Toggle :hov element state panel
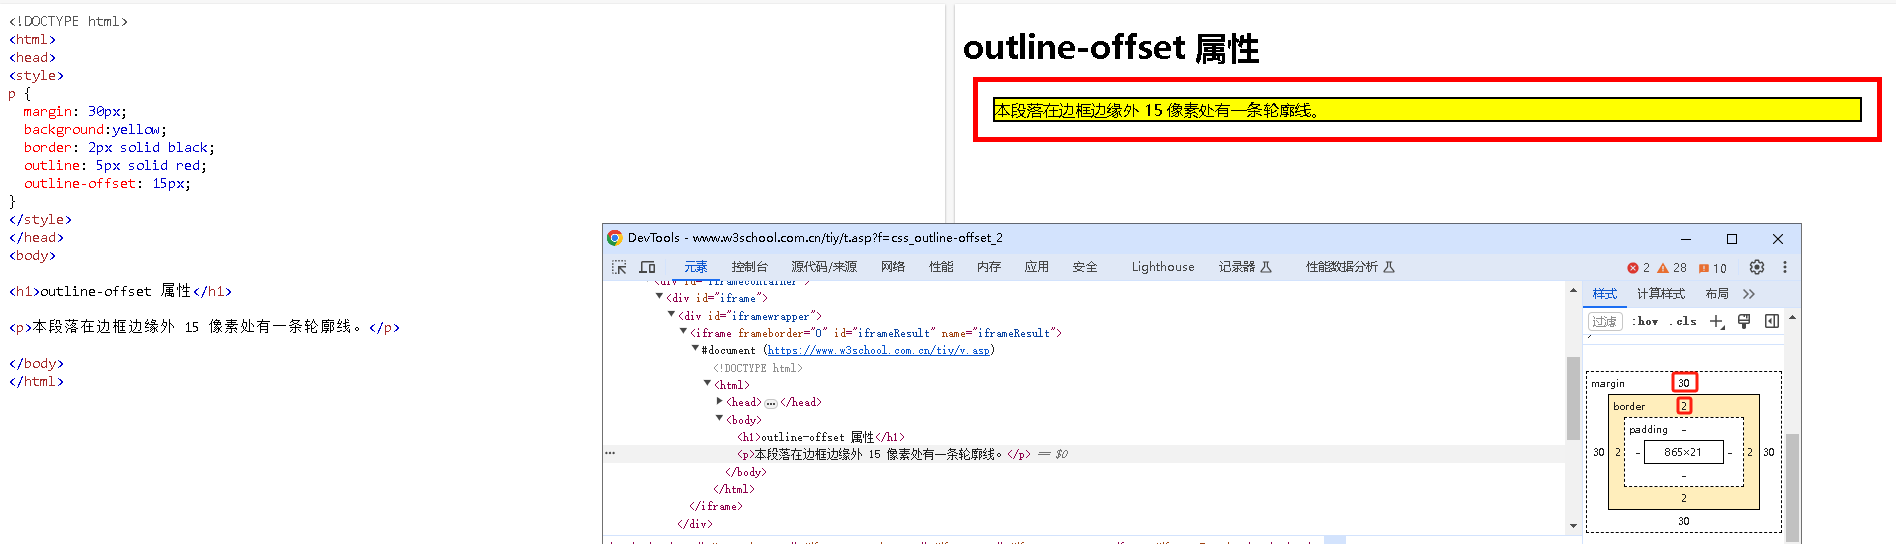The height and width of the screenshot is (544, 1896). click(1646, 321)
